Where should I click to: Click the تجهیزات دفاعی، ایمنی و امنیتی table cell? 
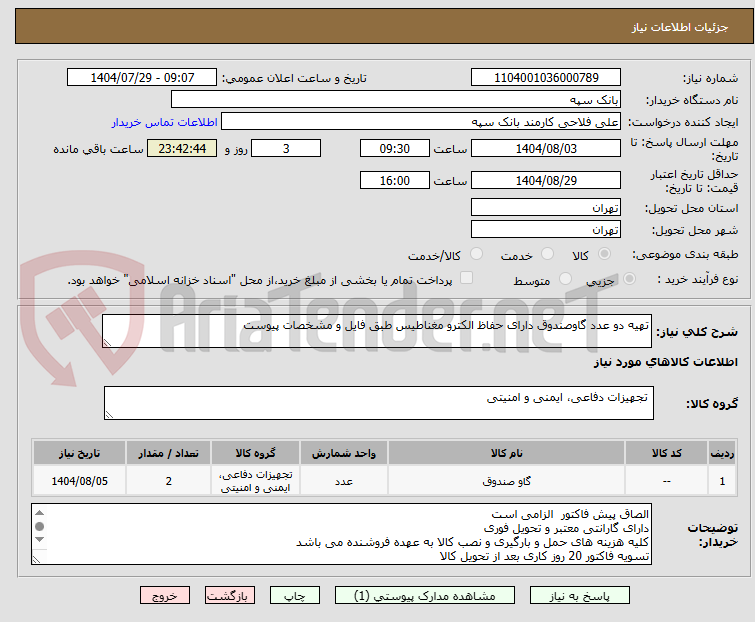point(255,480)
